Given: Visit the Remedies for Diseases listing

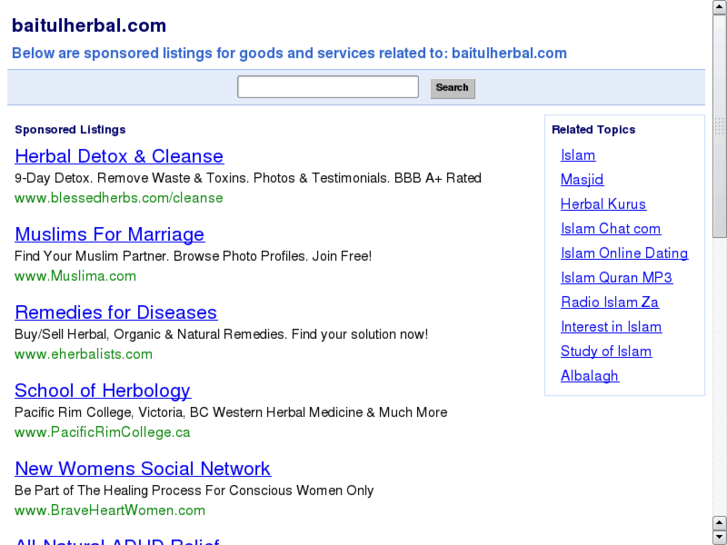Looking at the screenshot, I should [116, 313].
